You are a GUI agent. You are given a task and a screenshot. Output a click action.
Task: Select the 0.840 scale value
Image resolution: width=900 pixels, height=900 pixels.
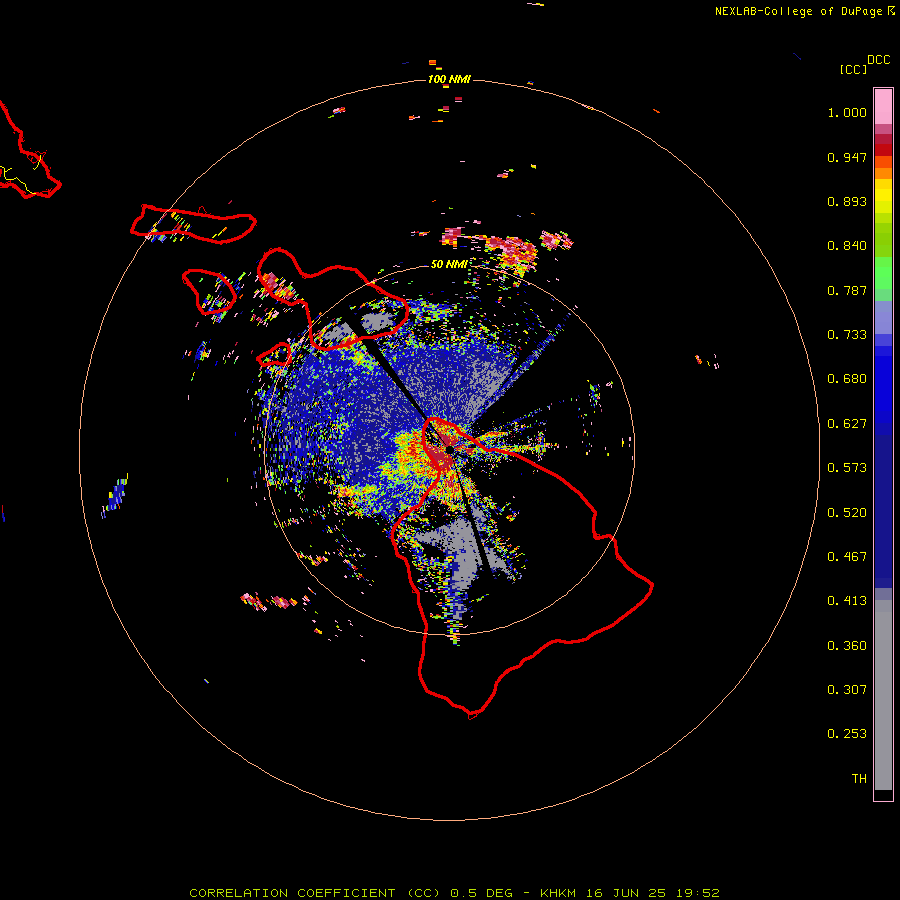847,246
